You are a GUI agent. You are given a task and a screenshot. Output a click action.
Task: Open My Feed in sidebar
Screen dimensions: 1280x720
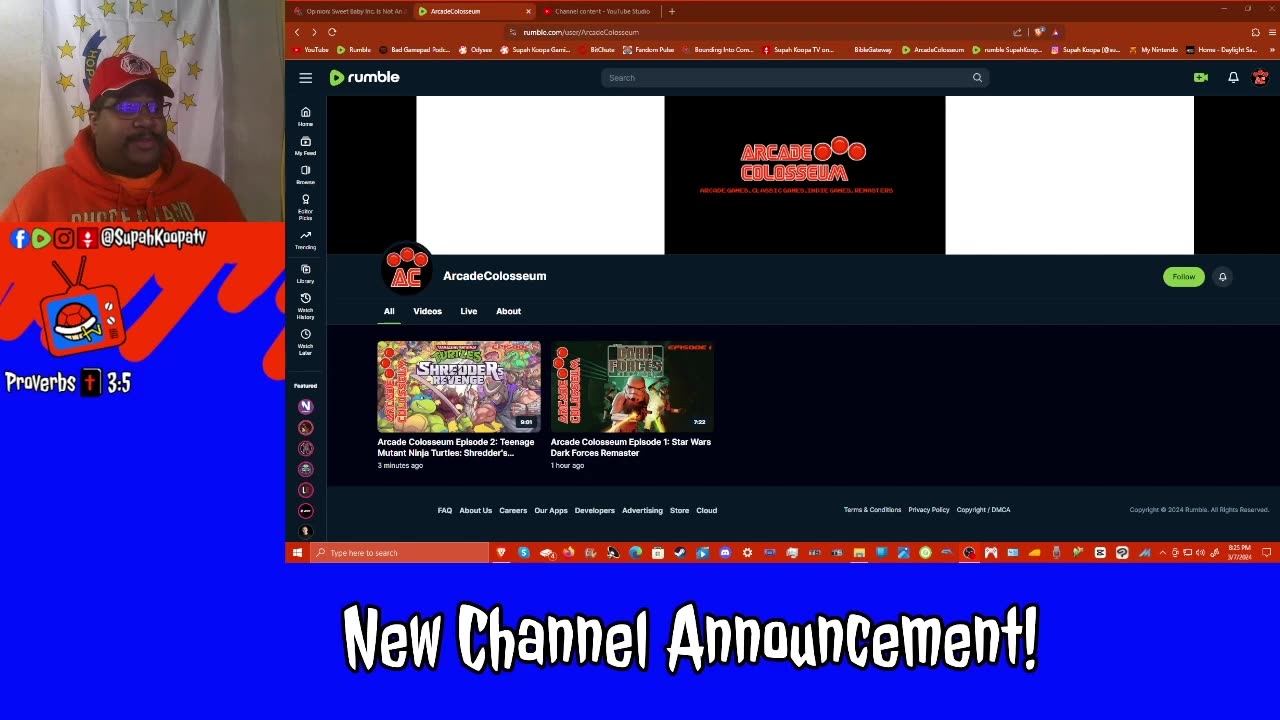tap(305, 146)
